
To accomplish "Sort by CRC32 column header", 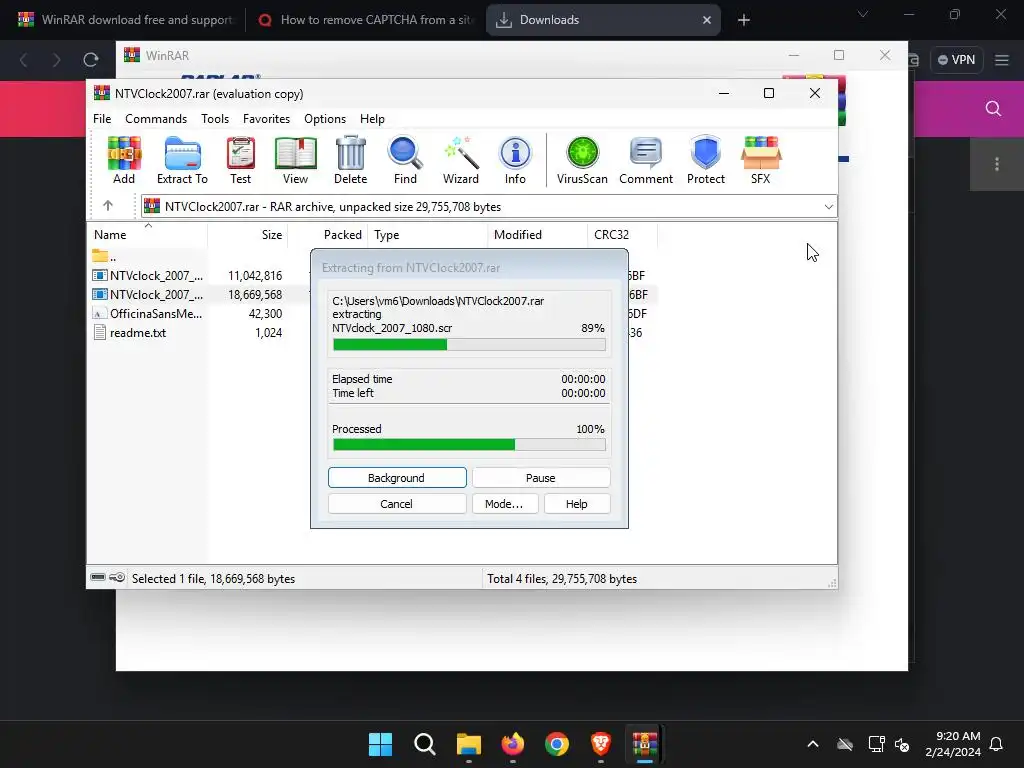I will (x=622, y=234).
